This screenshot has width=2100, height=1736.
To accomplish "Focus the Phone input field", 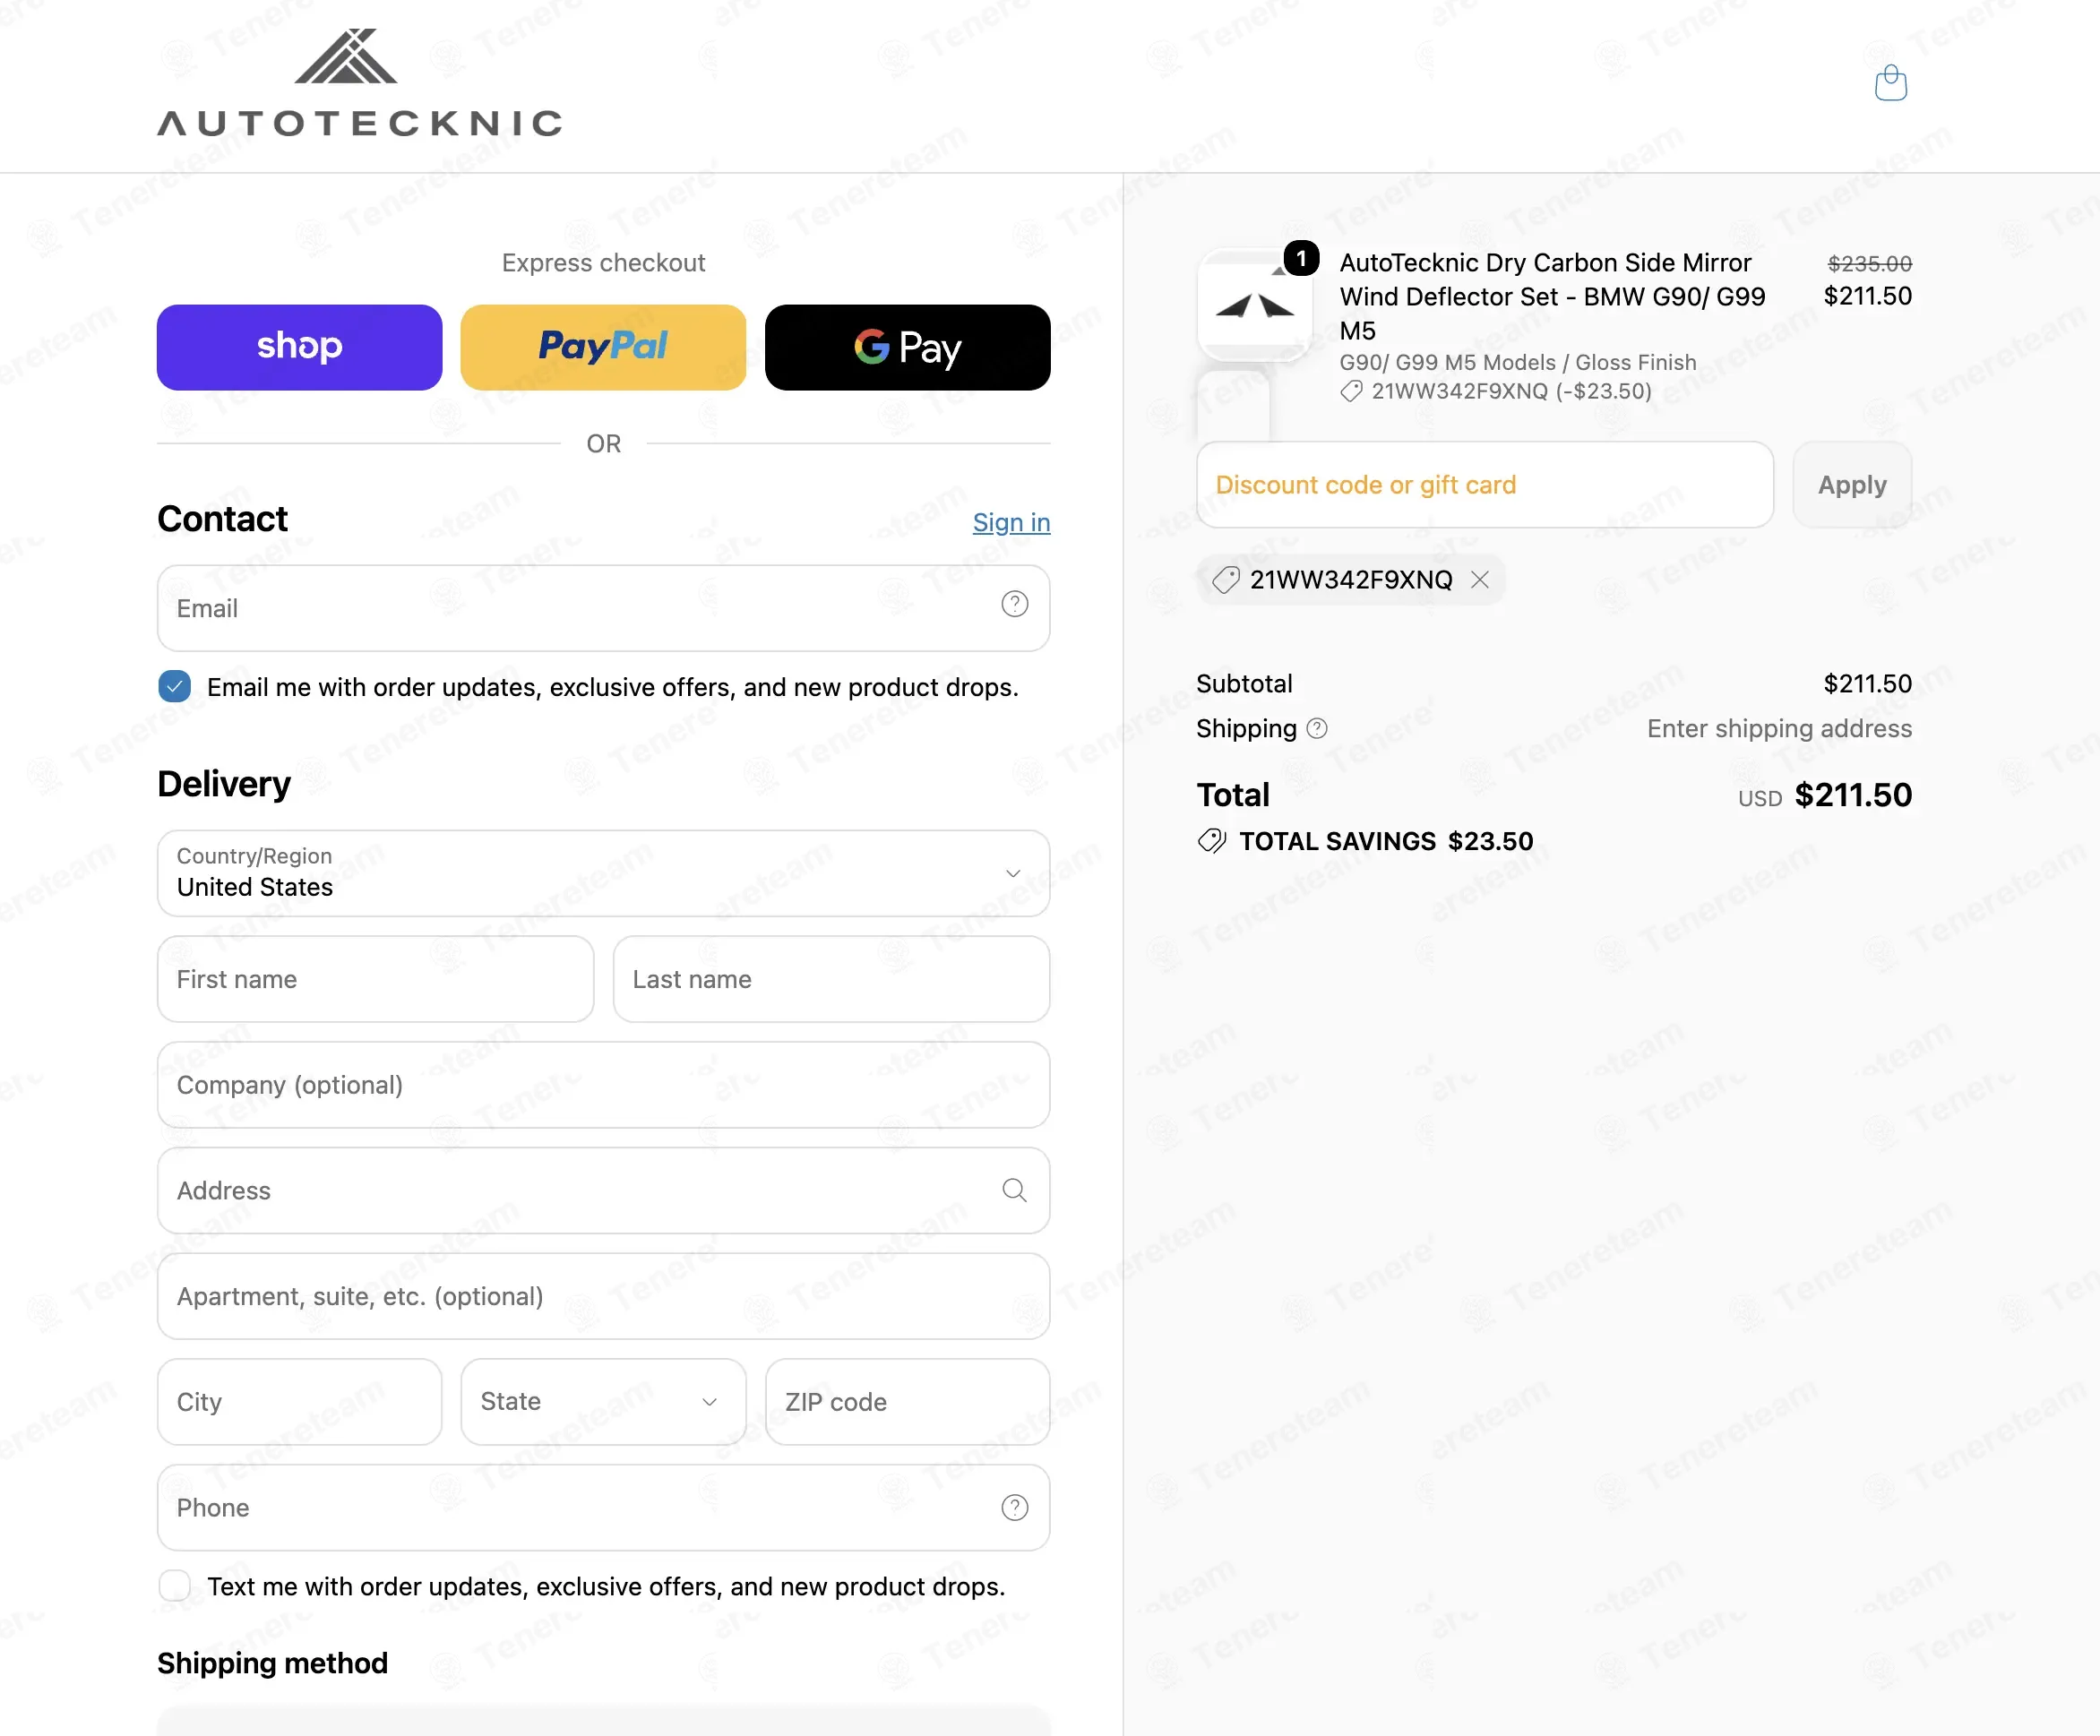I will click(x=603, y=1507).
